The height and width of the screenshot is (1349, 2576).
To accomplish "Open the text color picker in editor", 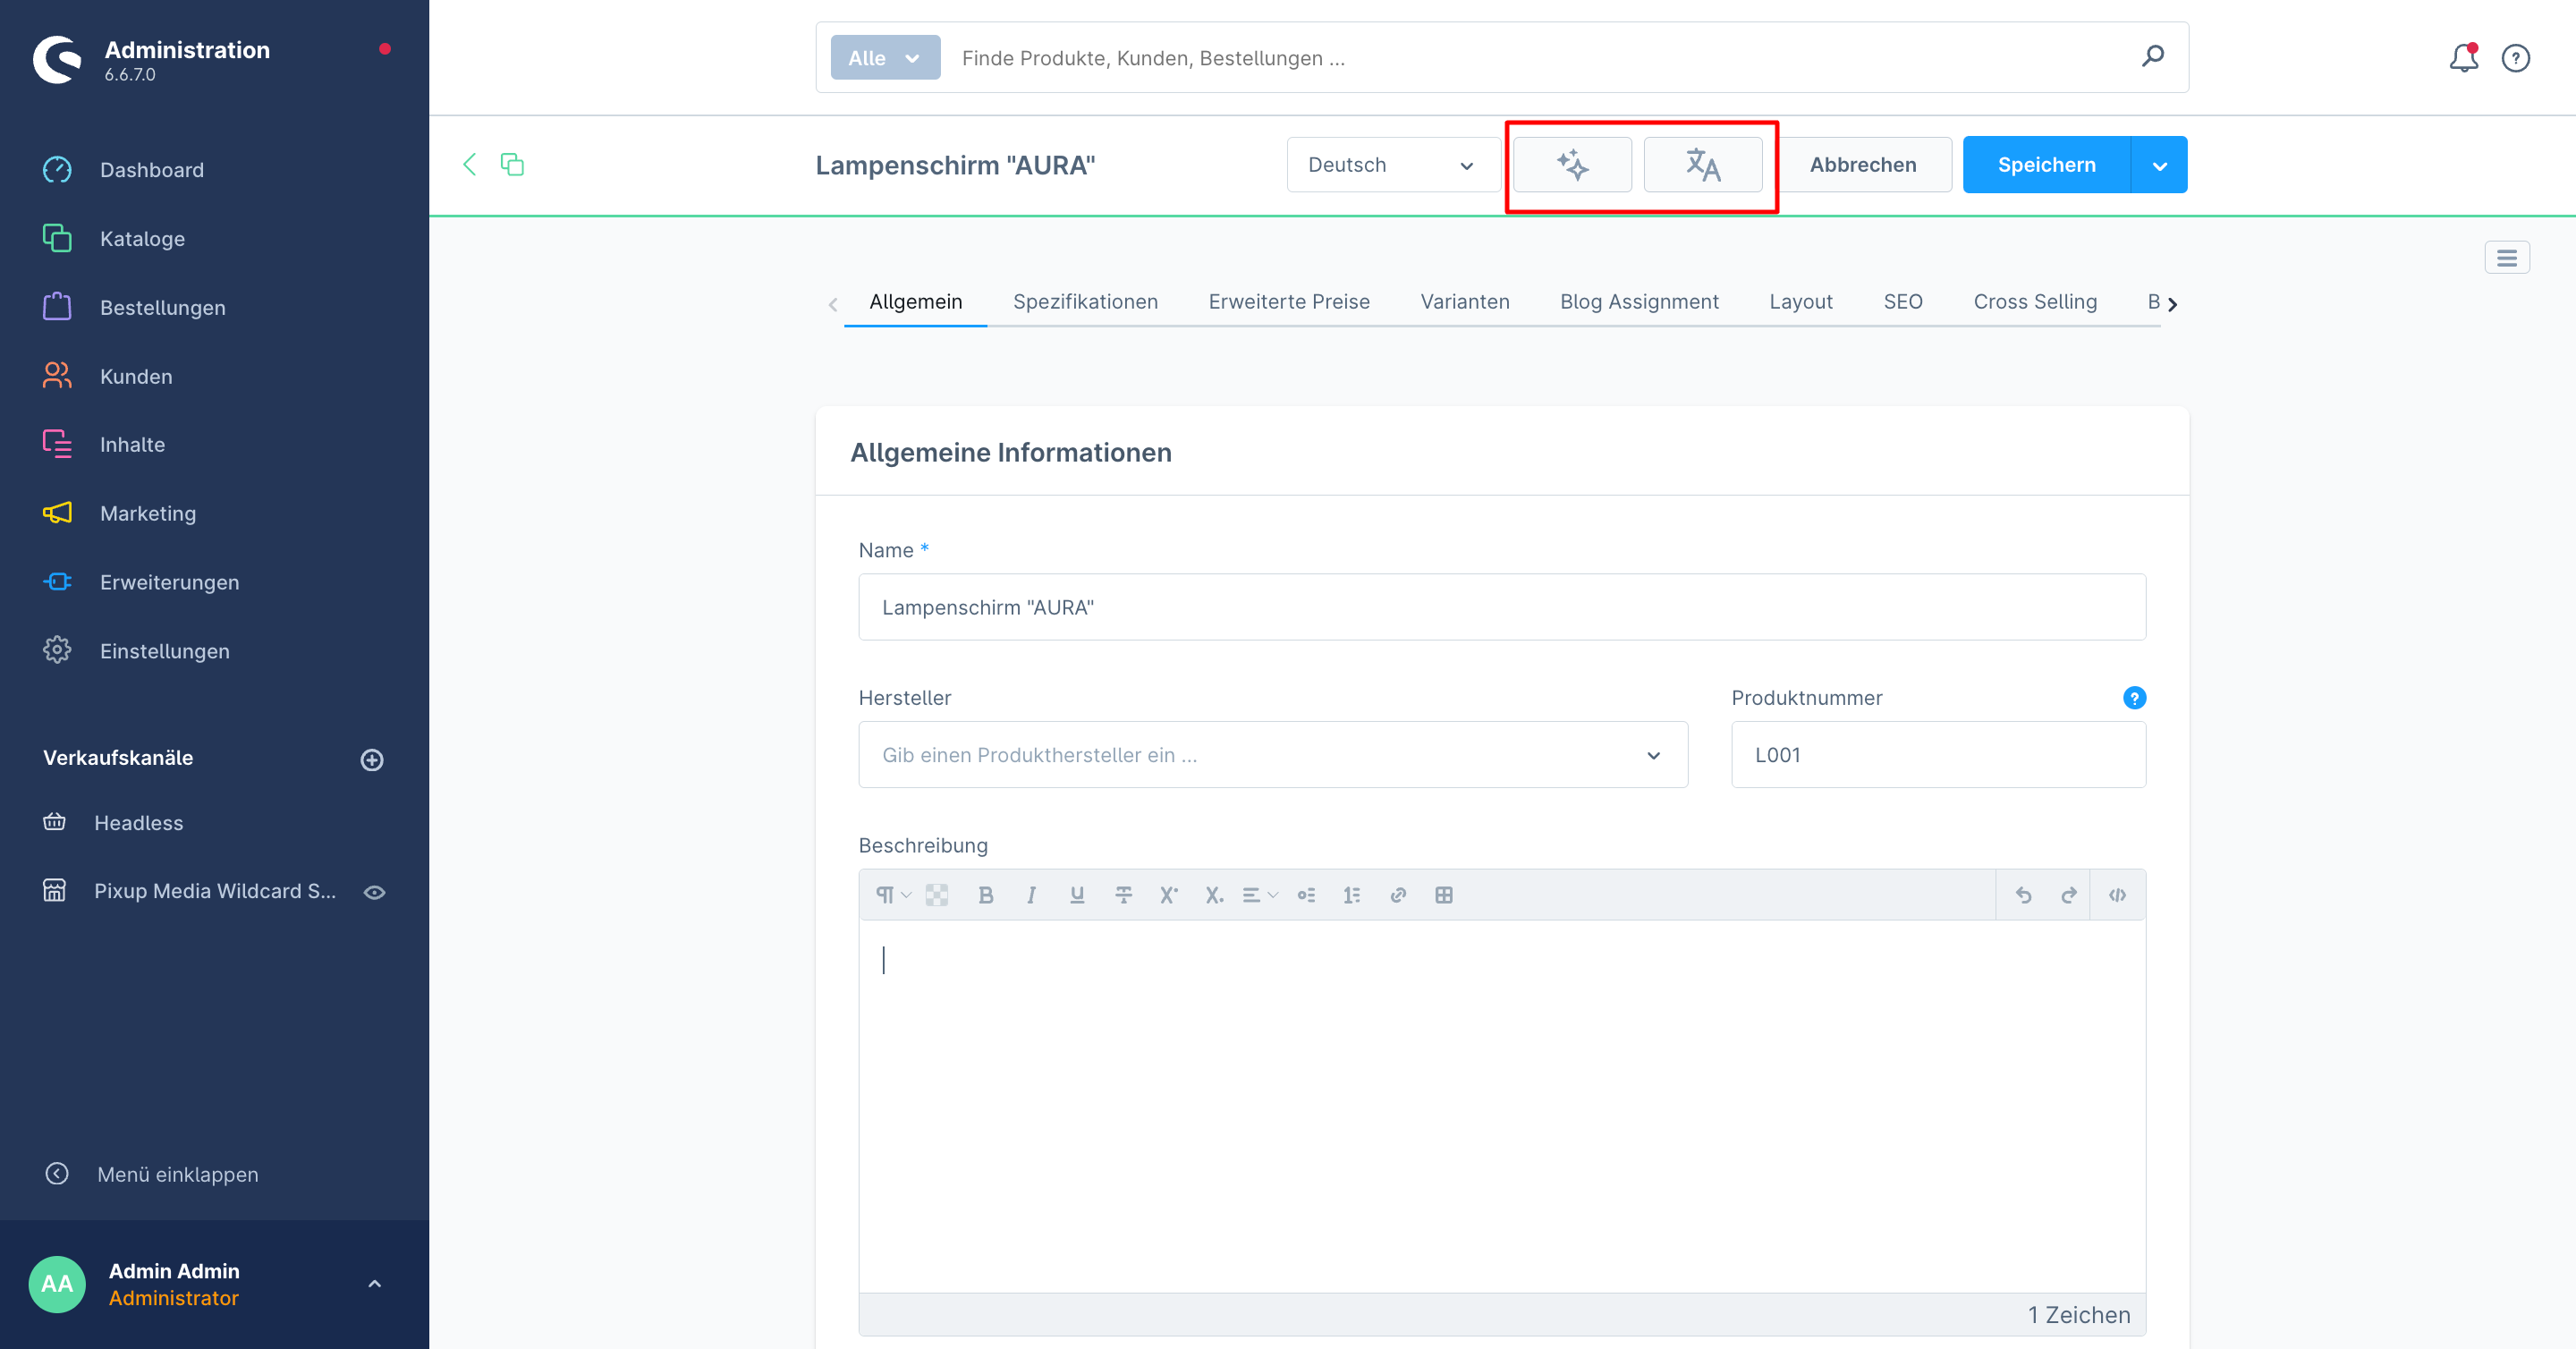I will coord(937,895).
